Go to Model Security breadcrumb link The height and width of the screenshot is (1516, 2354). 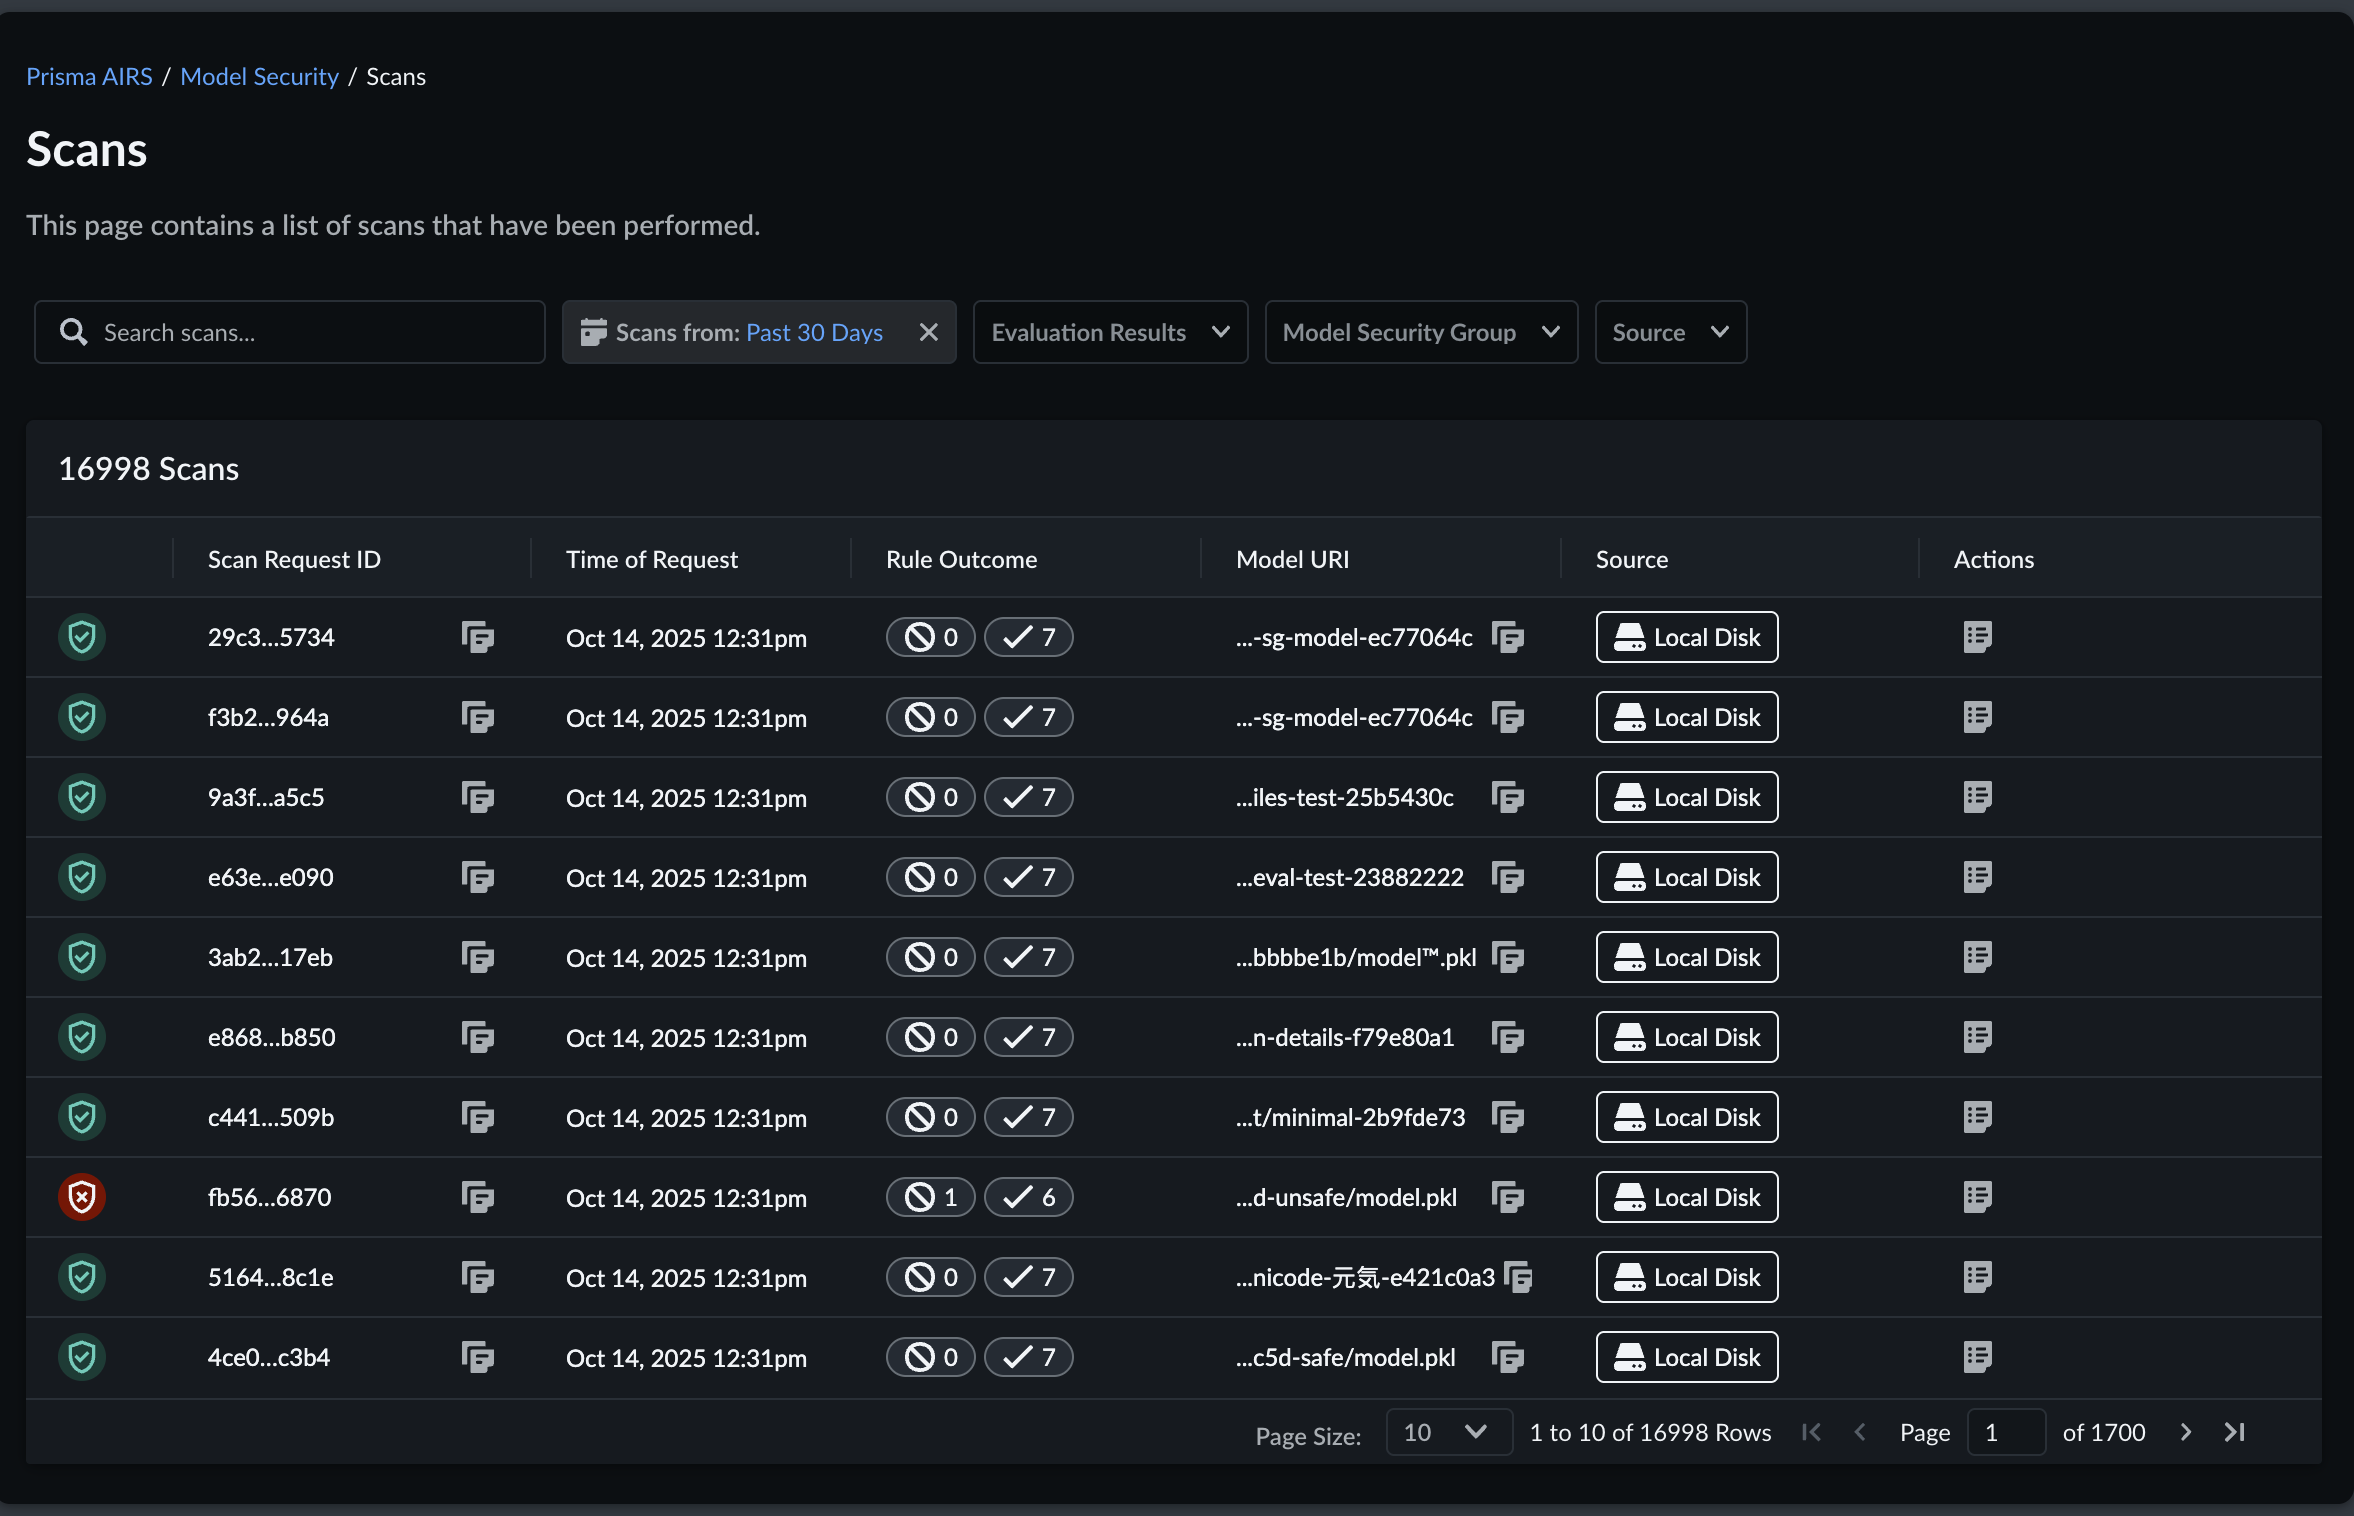tap(259, 77)
